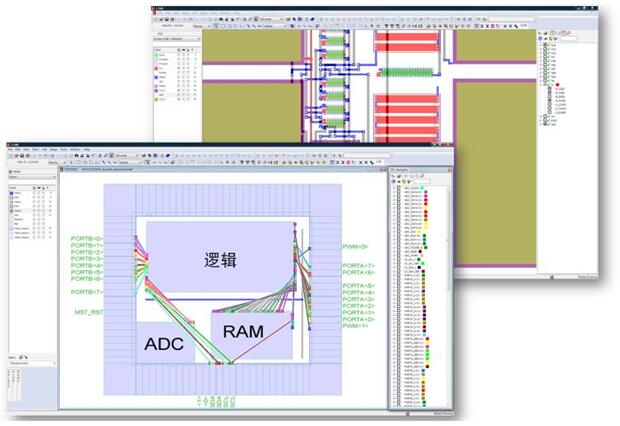
Task: Expand first net entry in navigator list
Action: click(394, 188)
